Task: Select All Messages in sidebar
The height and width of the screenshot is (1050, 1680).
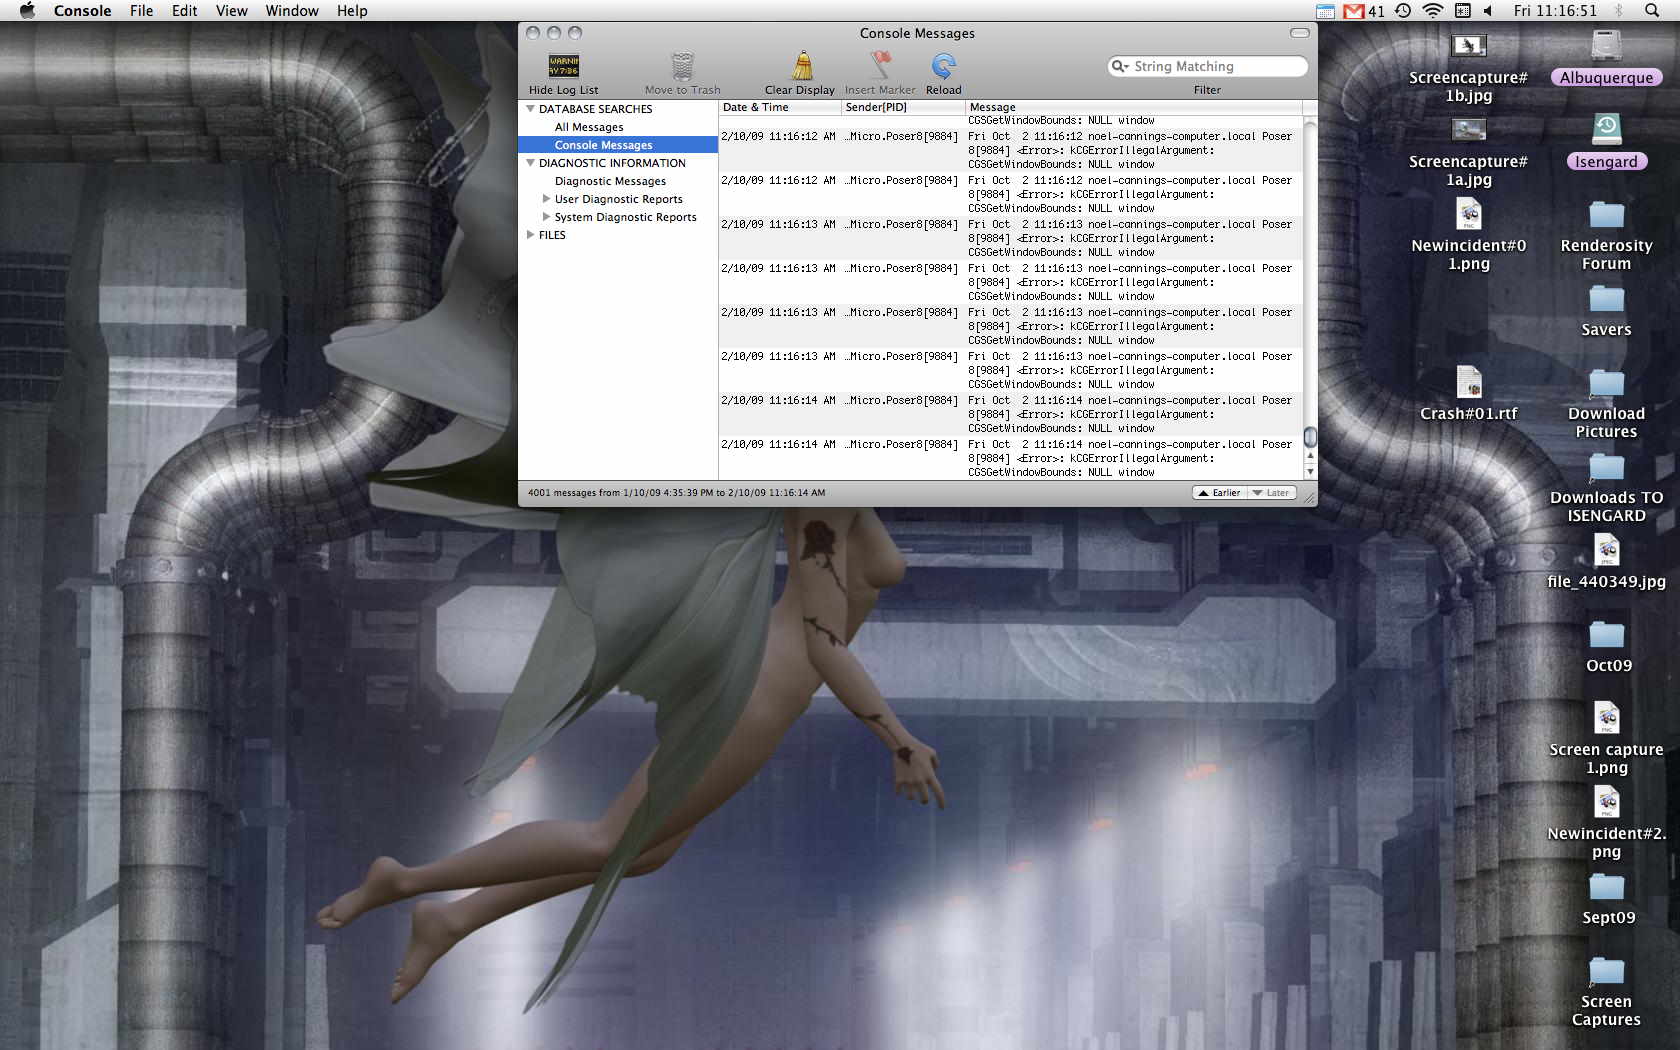Action: [589, 127]
